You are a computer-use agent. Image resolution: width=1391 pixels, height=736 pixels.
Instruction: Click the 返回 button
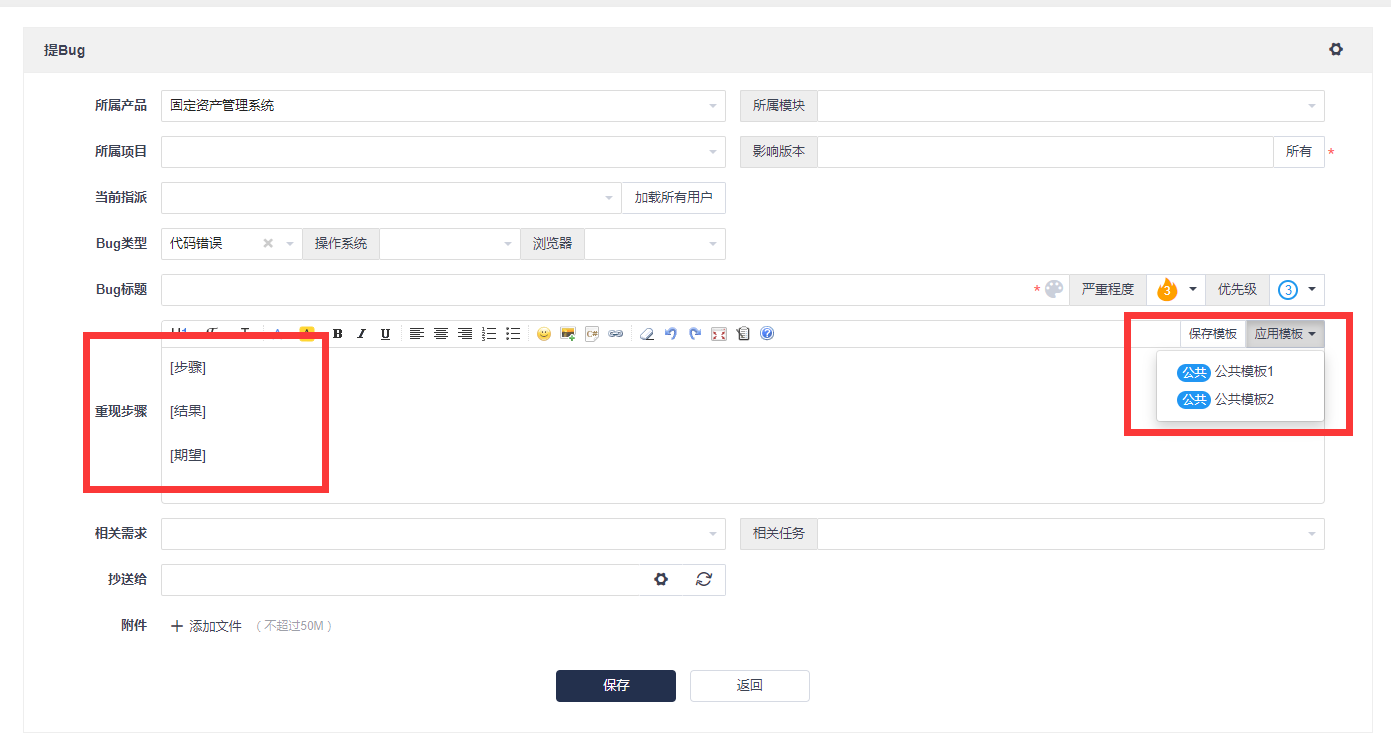[x=750, y=686]
